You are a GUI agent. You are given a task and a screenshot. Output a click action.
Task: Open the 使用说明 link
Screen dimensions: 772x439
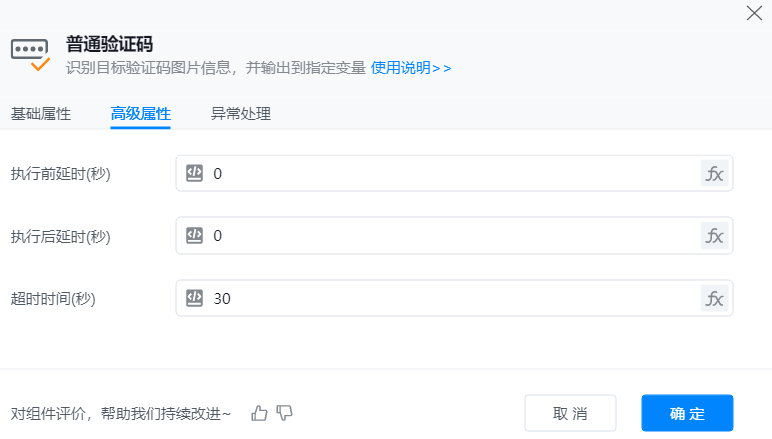(411, 68)
